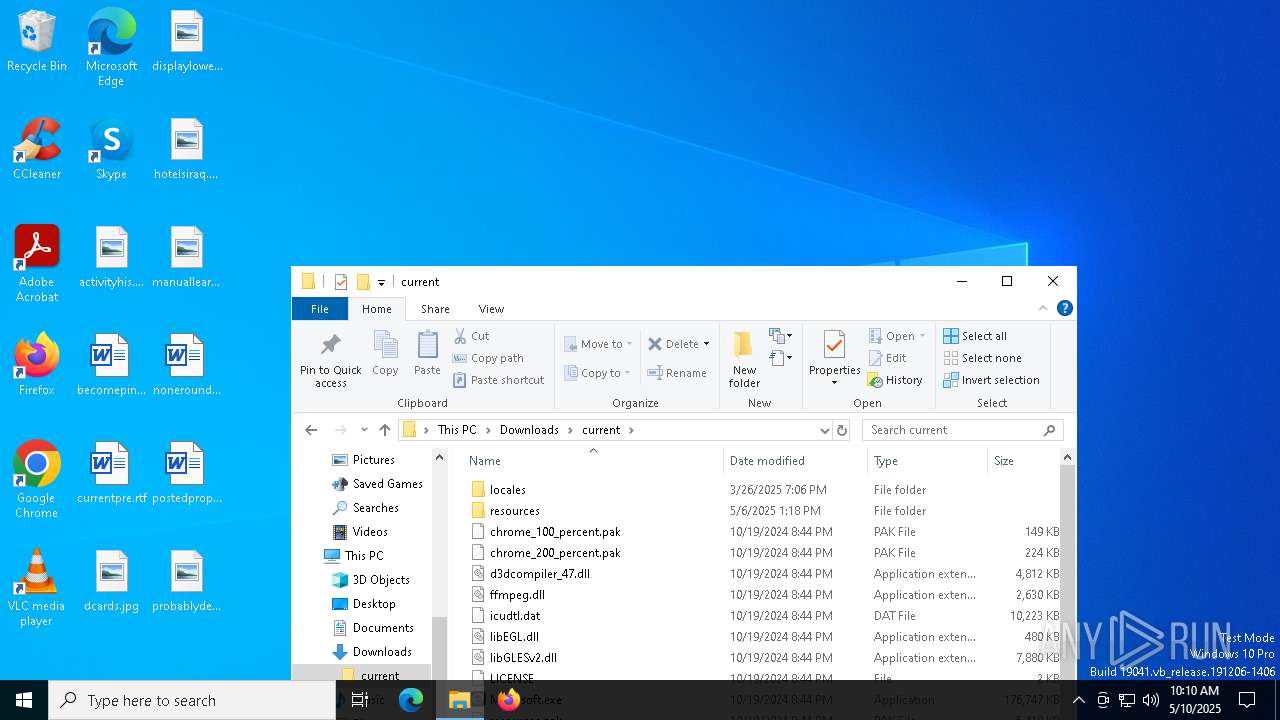
Task: Open Explorer Help question mark icon
Action: click(1065, 308)
